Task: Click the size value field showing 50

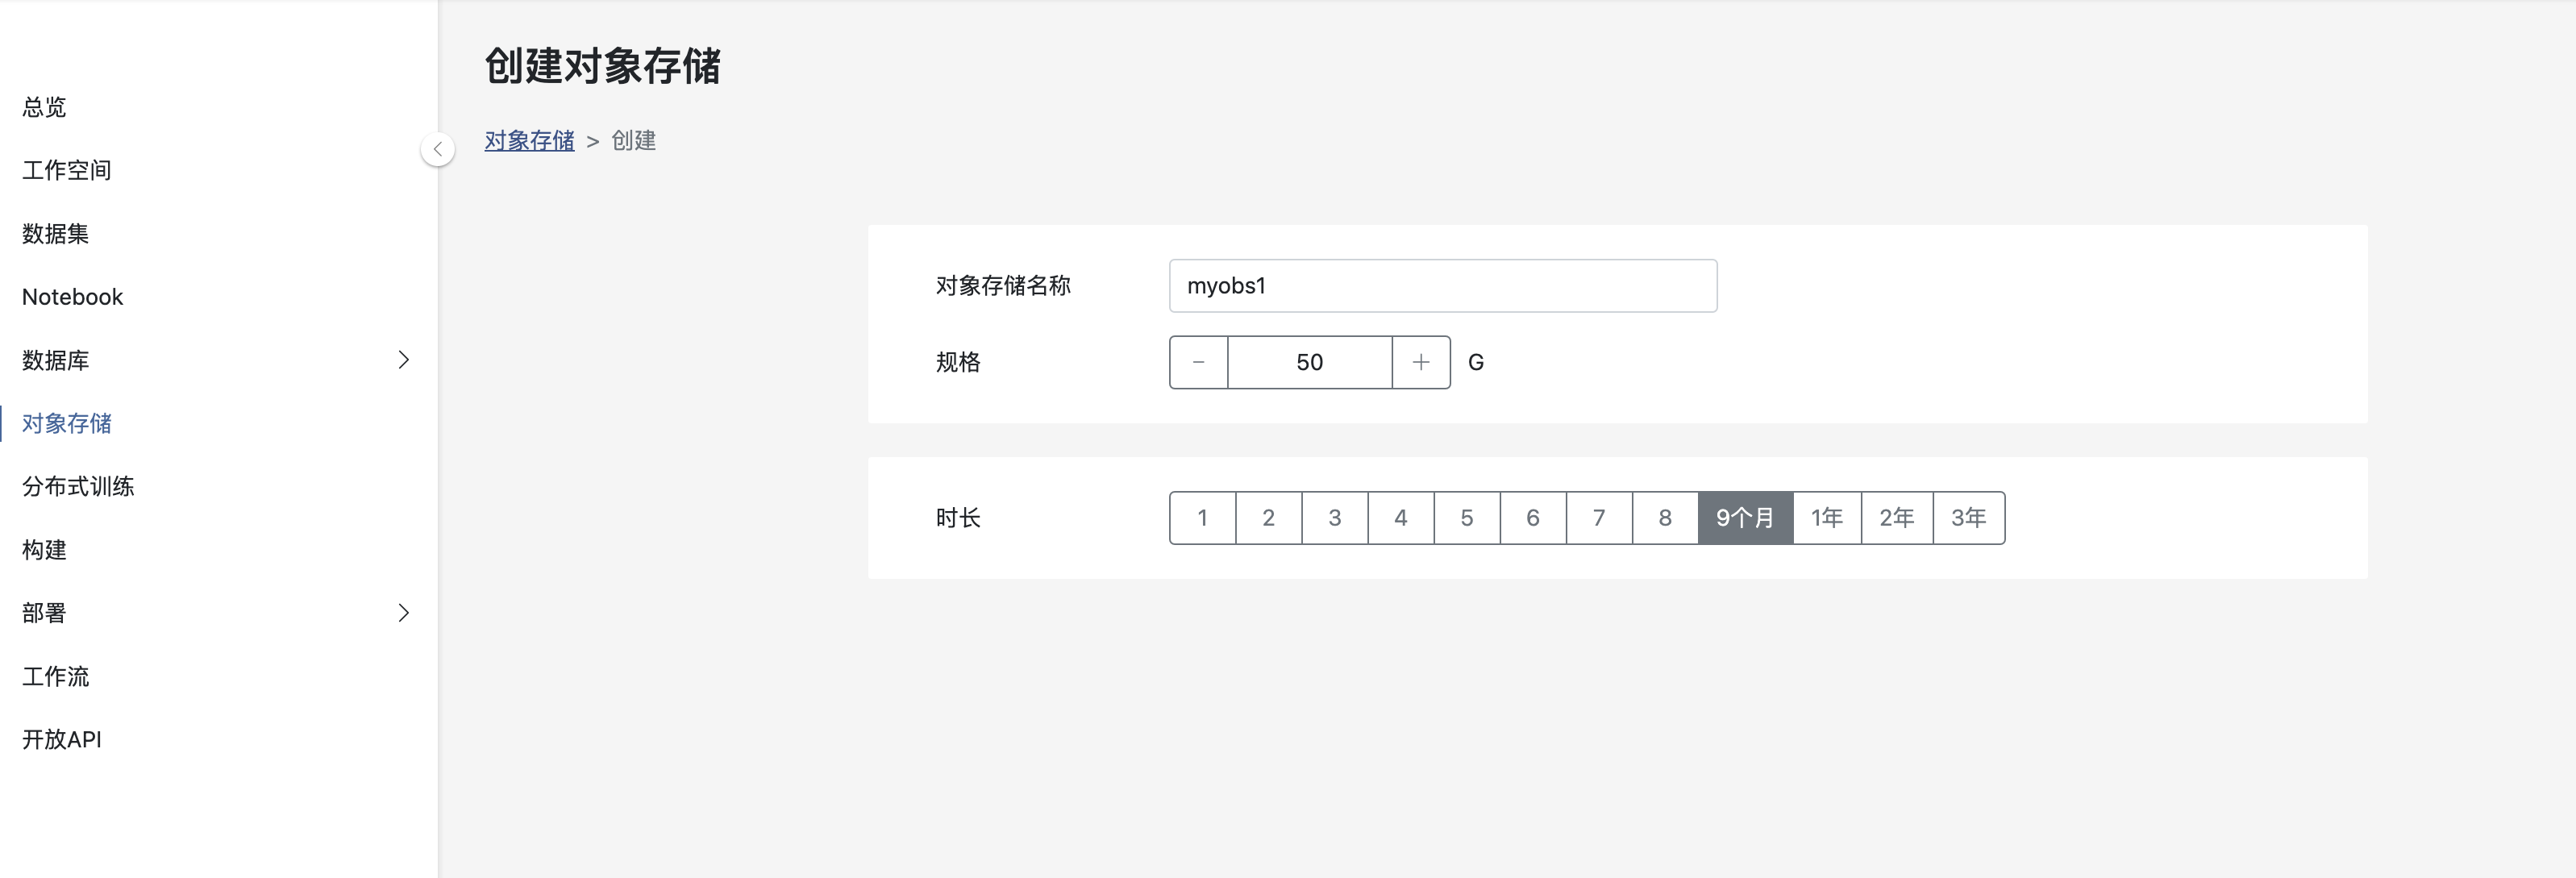Action: (x=1309, y=362)
